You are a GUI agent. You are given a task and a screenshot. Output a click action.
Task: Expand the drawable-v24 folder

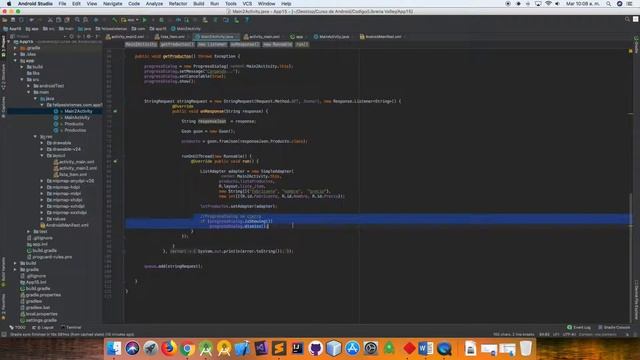(x=42, y=149)
